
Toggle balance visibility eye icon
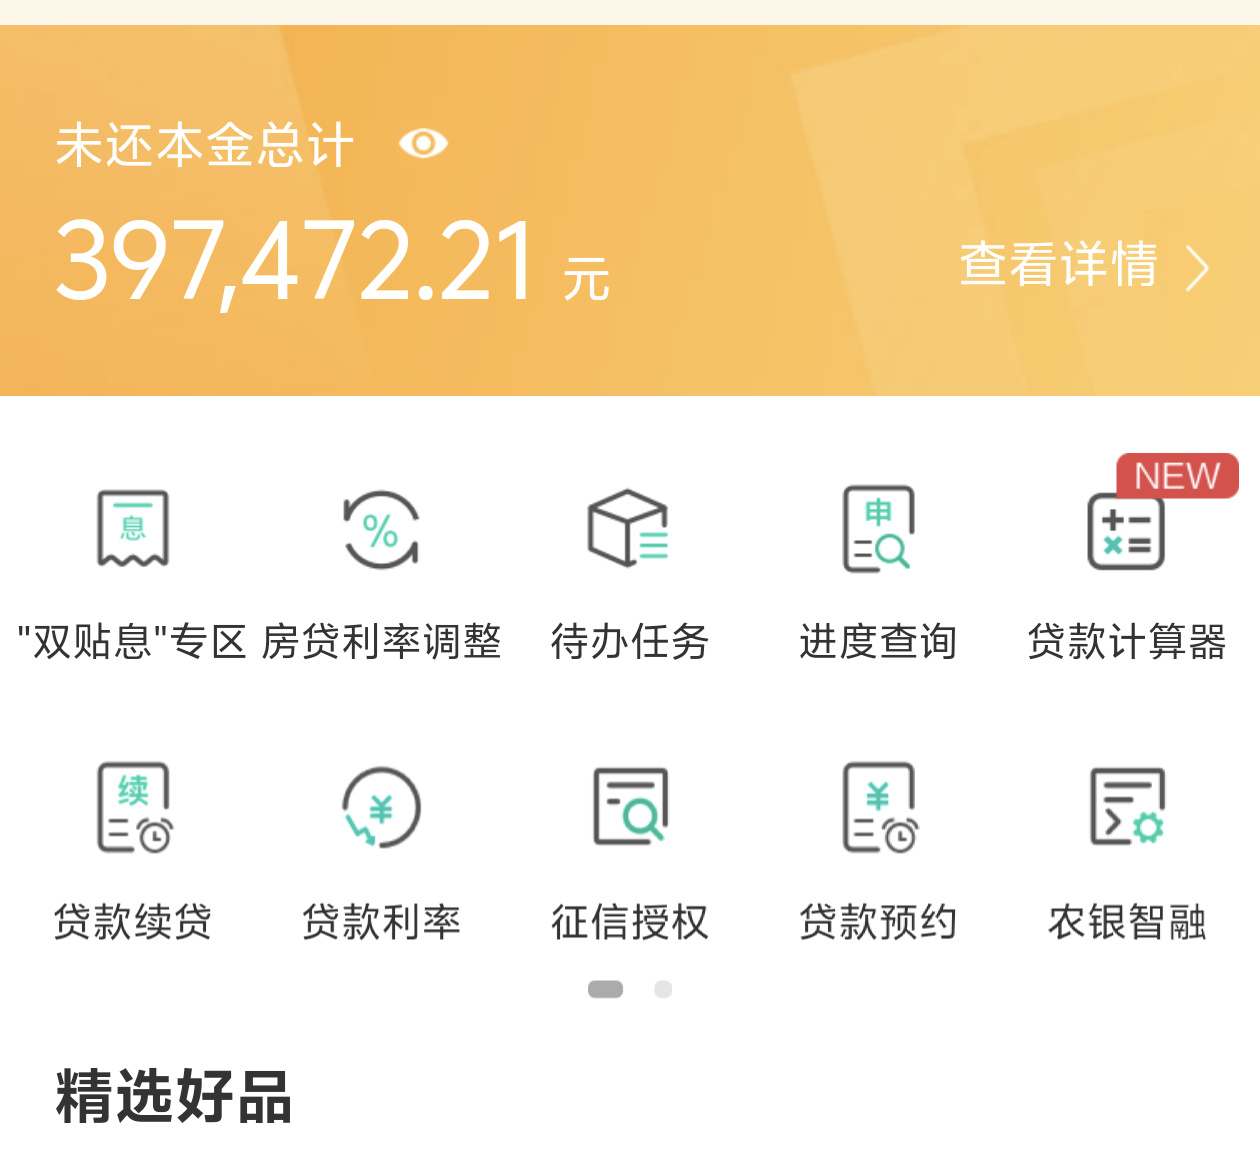[423, 144]
